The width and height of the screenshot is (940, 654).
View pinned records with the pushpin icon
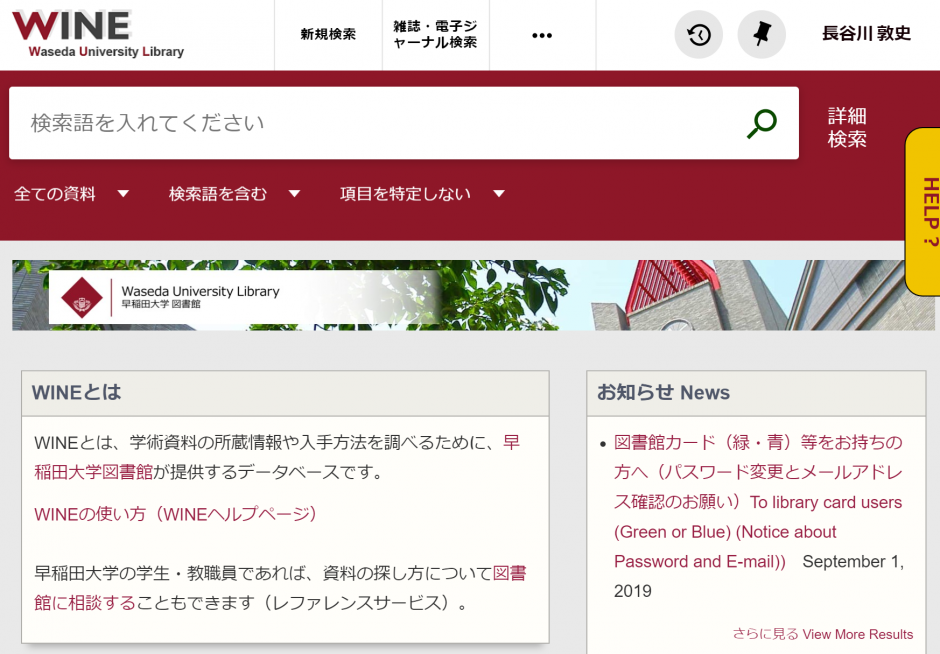(761, 34)
